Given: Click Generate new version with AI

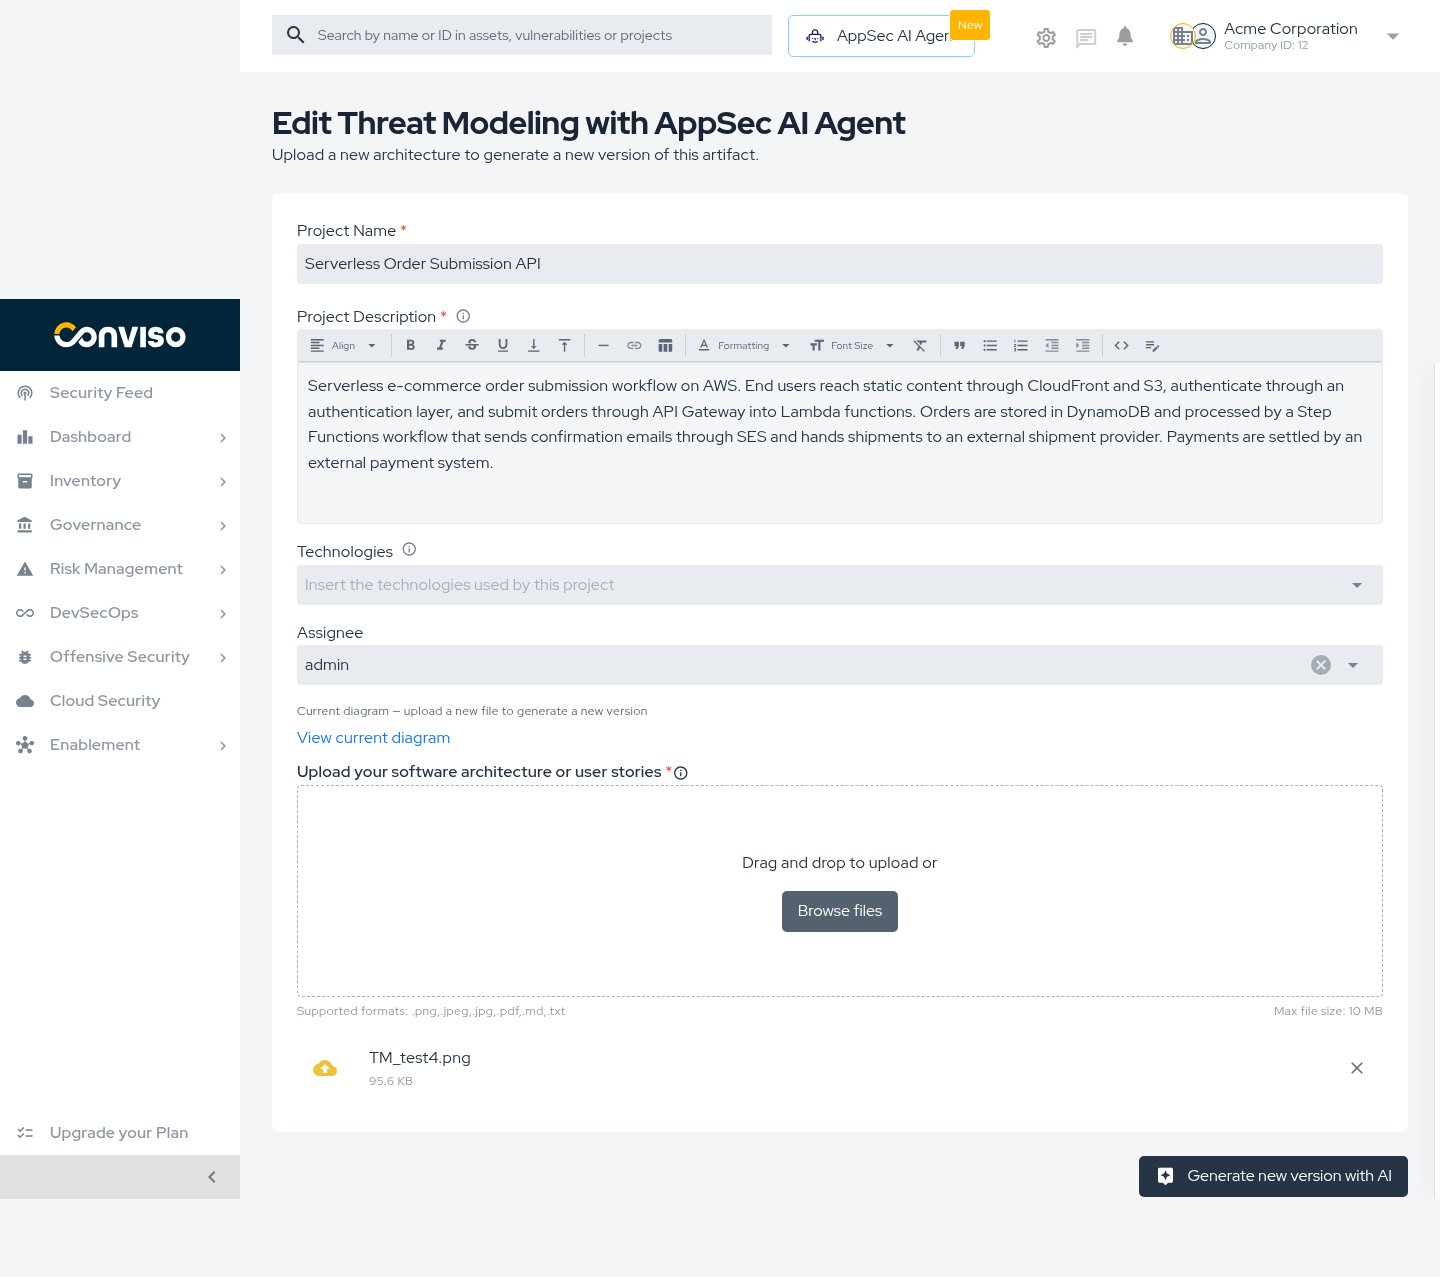Looking at the screenshot, I should coord(1273,1176).
